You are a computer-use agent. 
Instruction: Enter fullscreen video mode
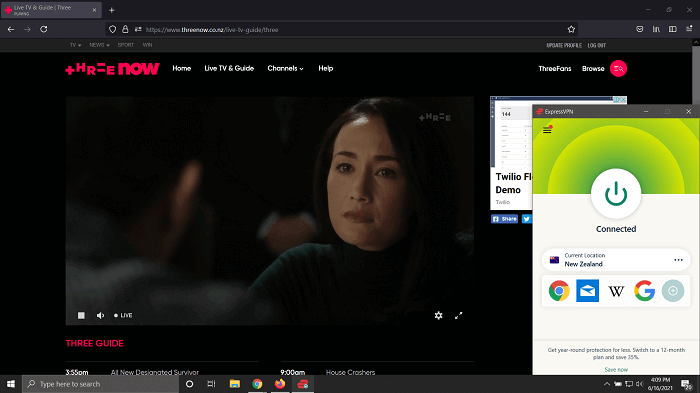[458, 315]
